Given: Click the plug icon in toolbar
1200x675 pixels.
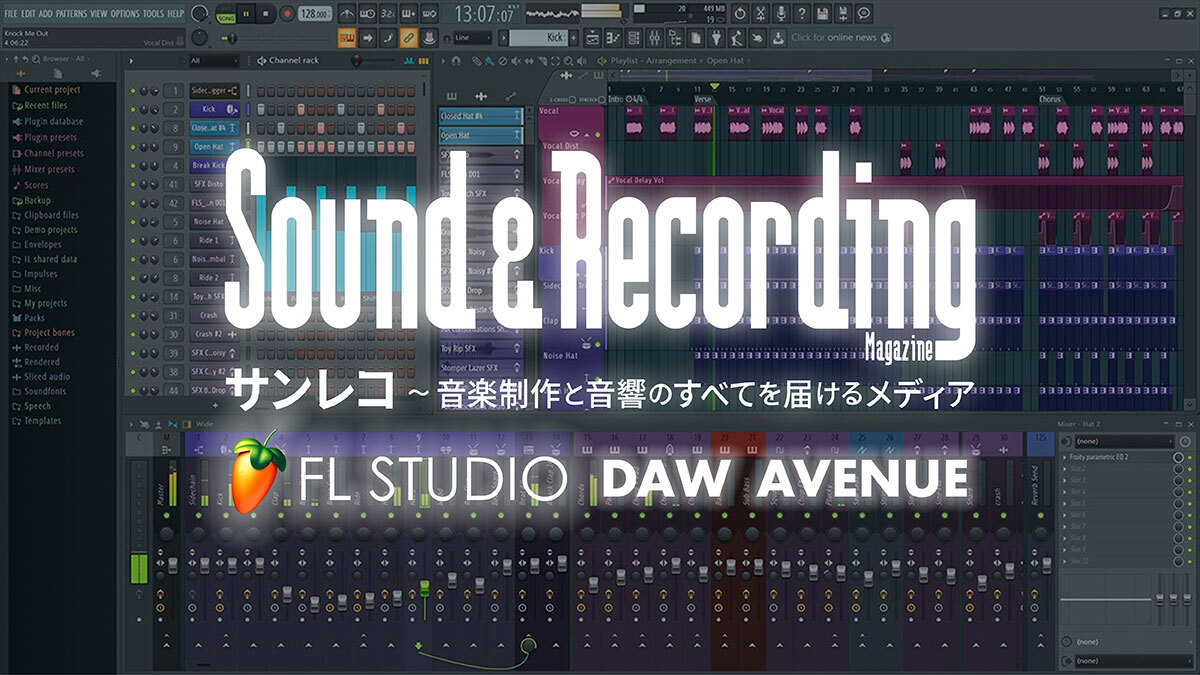Looking at the screenshot, I should pos(717,37).
